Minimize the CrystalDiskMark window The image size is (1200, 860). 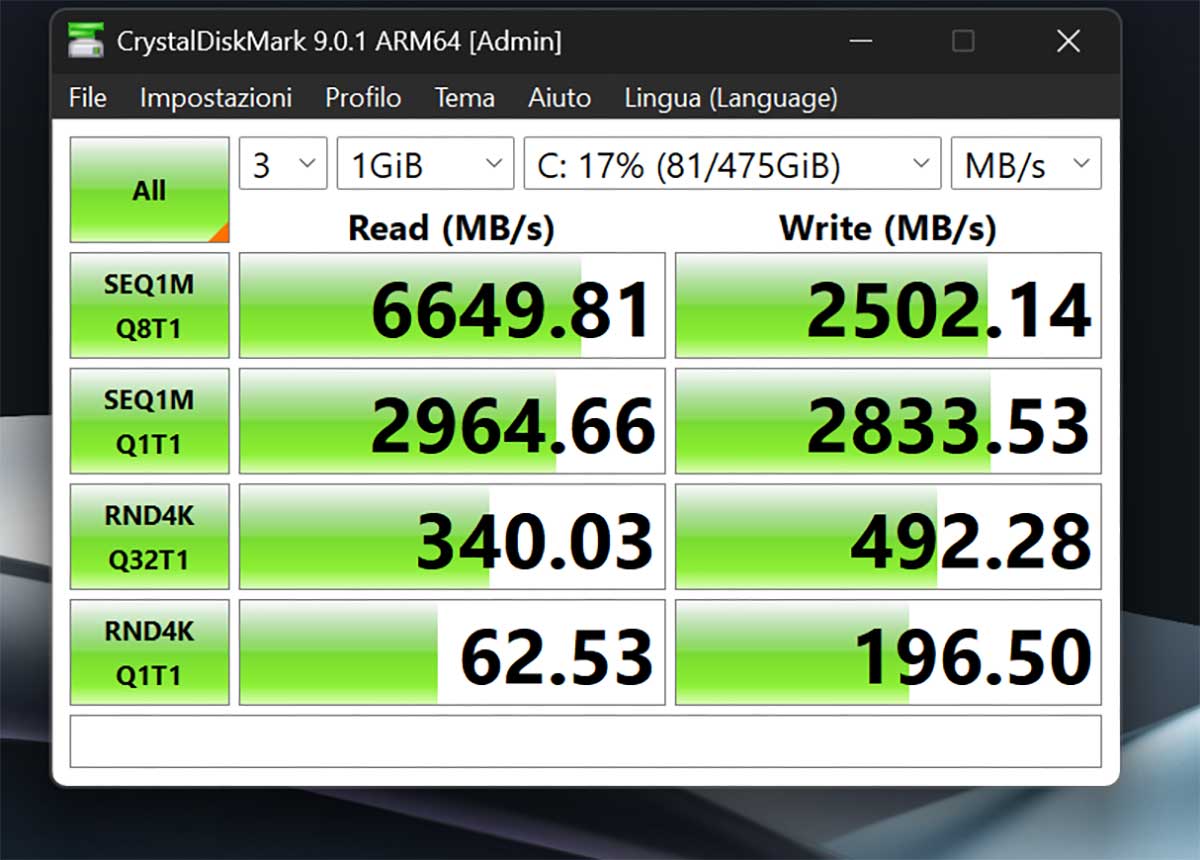click(860, 41)
